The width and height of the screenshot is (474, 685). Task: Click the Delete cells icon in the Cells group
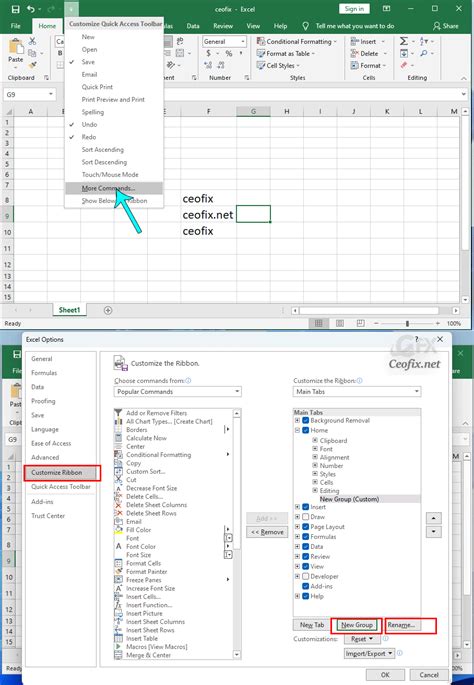click(354, 53)
